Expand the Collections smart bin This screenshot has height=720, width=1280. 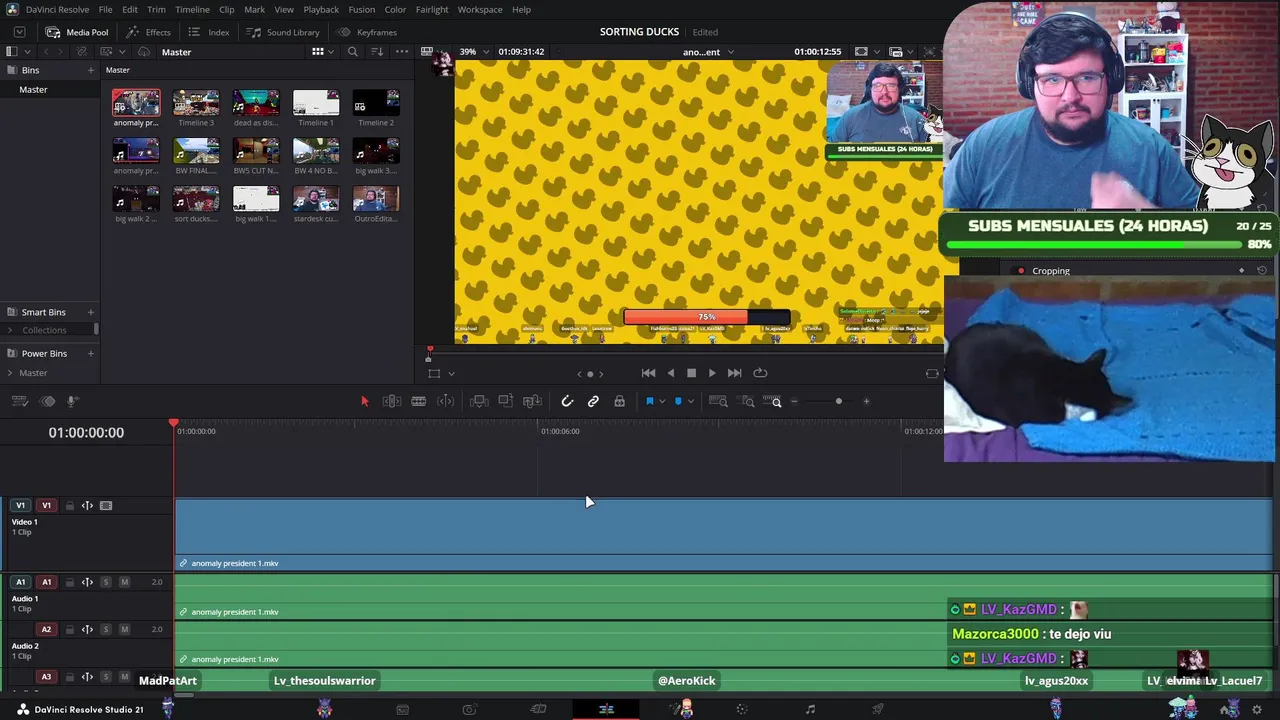tap(10, 330)
